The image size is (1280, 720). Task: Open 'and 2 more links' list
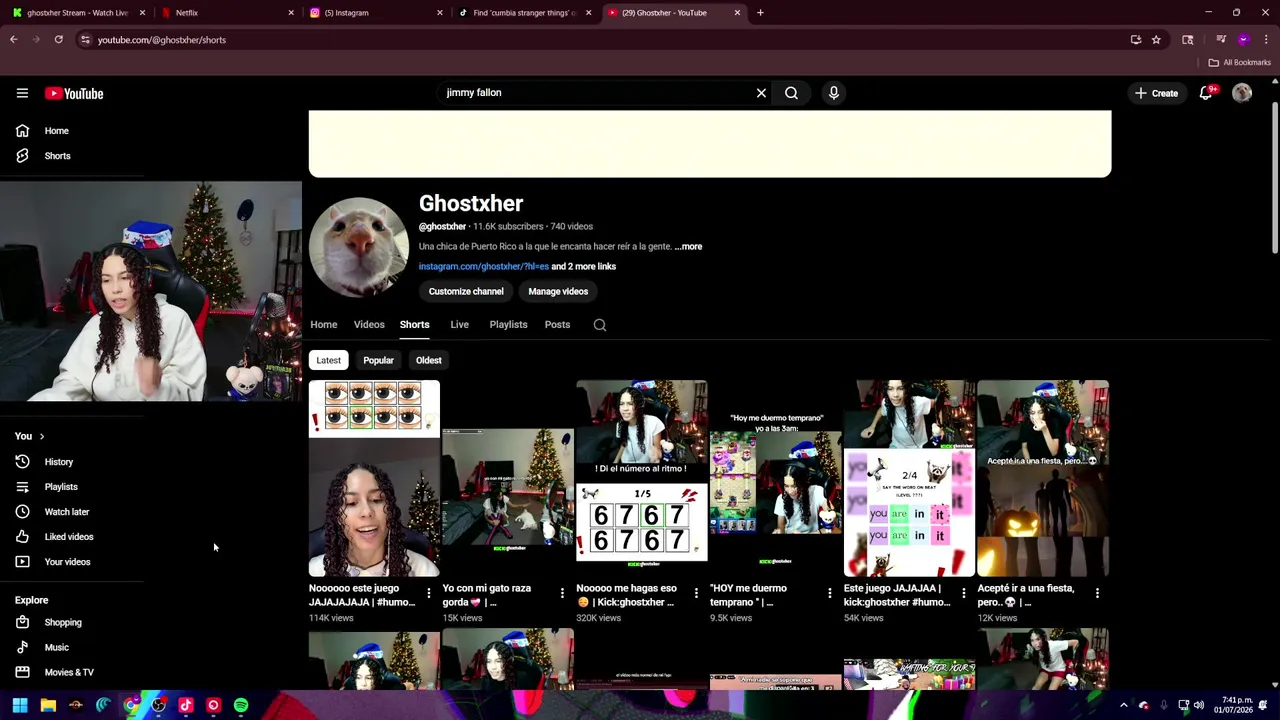click(583, 267)
